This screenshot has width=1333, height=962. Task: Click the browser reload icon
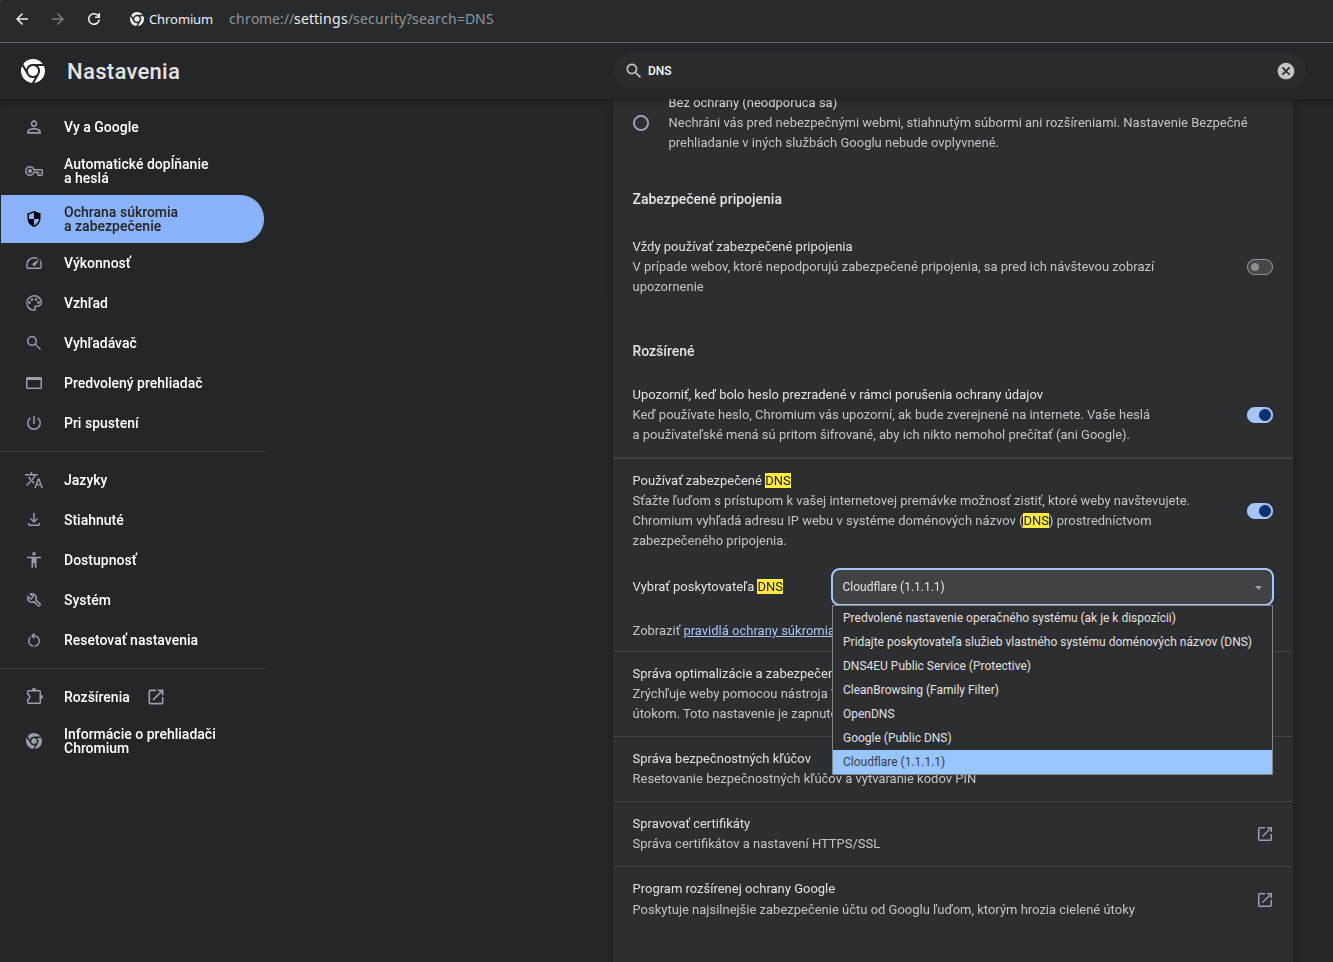tap(94, 19)
